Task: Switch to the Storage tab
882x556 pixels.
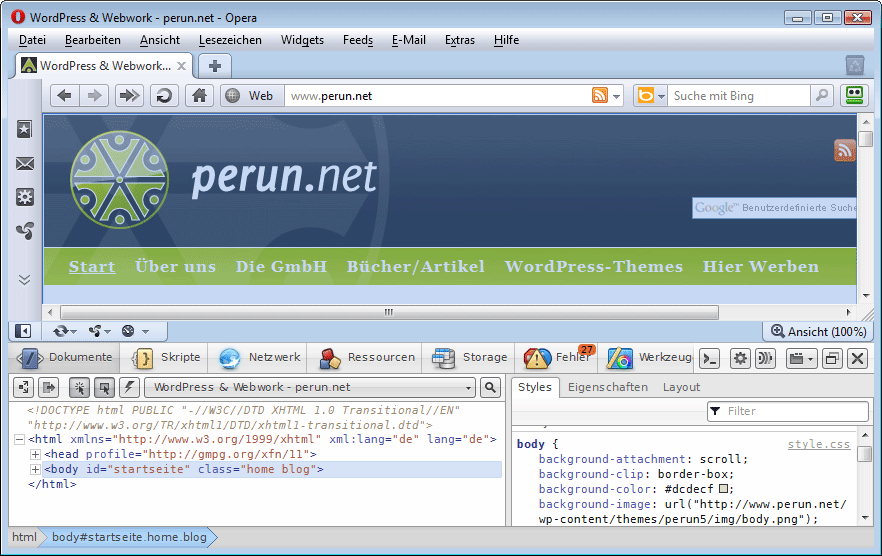Action: (470, 357)
